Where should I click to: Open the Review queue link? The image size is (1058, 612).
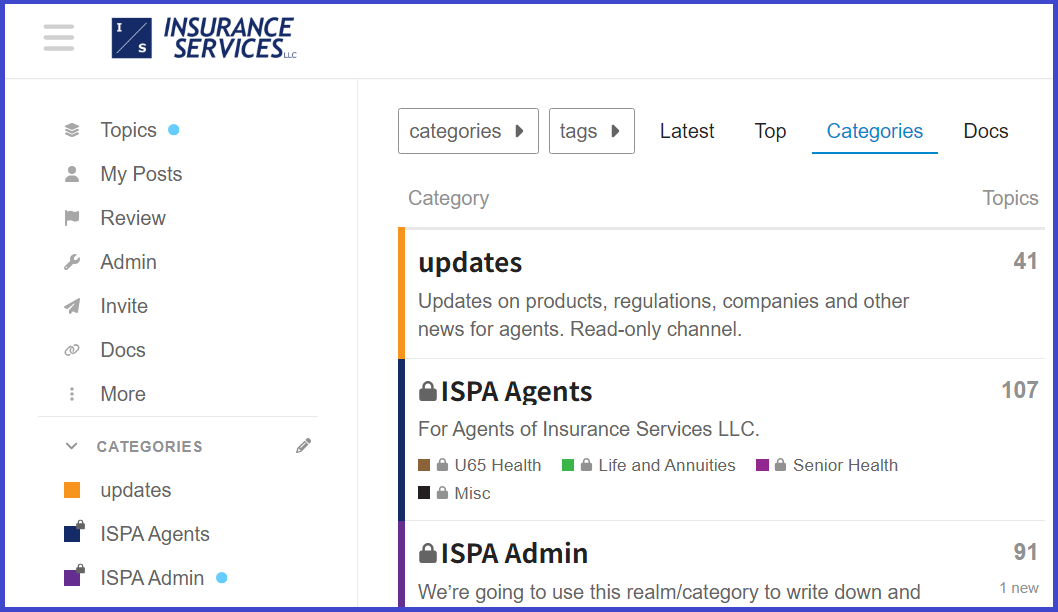click(133, 218)
